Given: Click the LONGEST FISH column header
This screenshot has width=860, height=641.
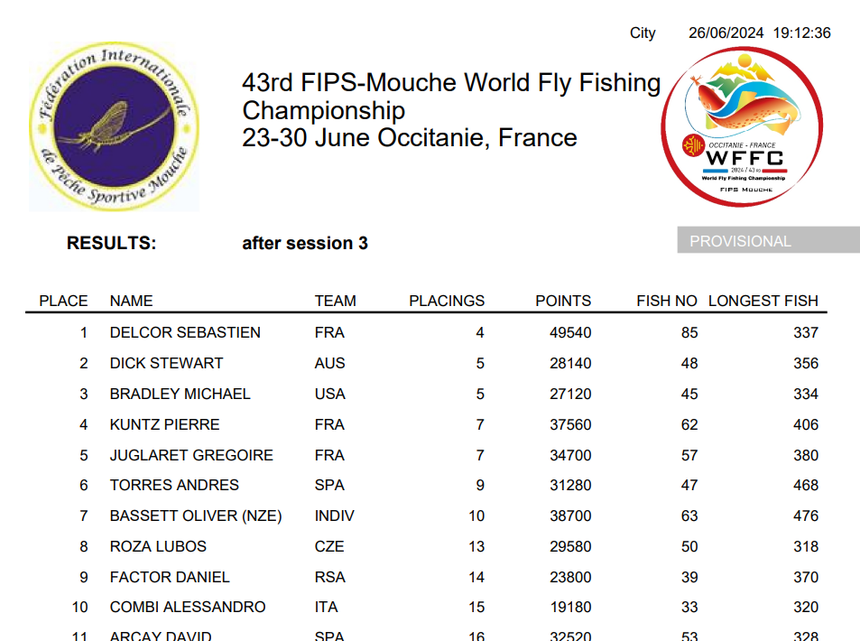Looking at the screenshot, I should 762,301.
